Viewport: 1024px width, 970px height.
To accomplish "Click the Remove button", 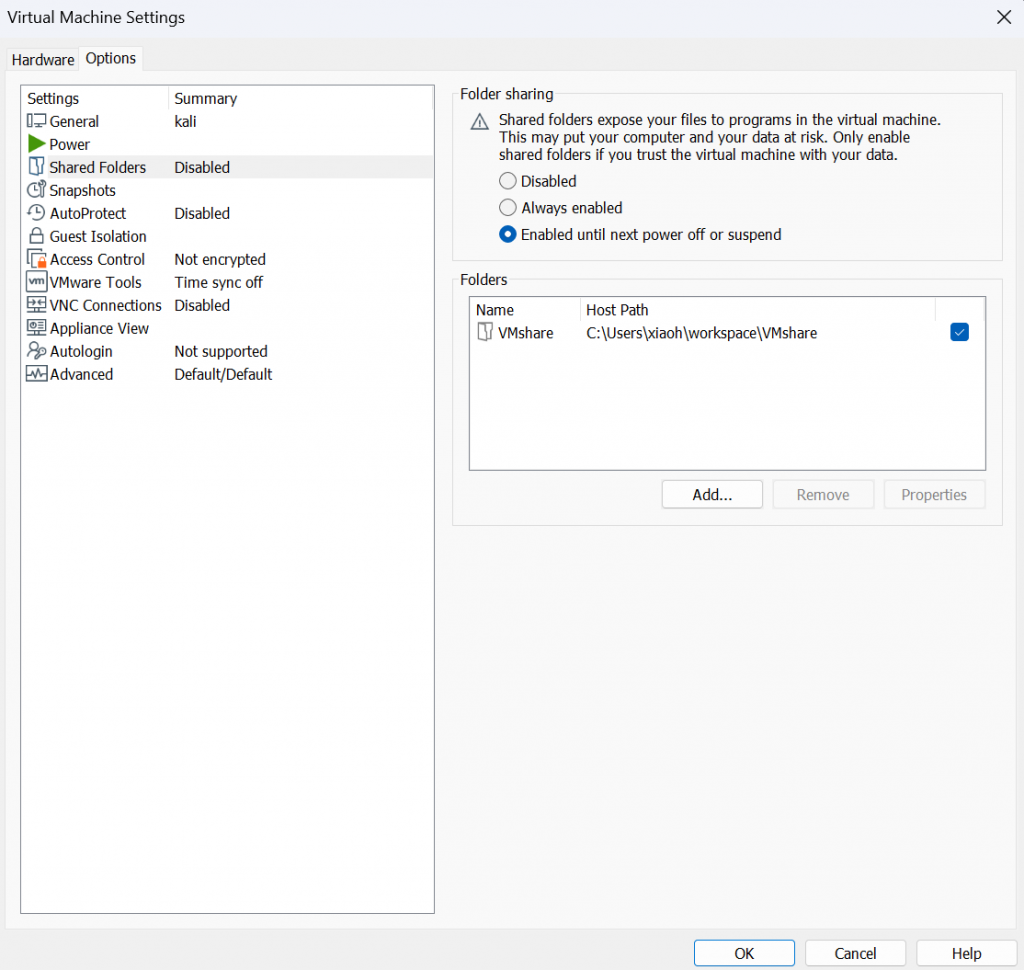I will (x=823, y=494).
